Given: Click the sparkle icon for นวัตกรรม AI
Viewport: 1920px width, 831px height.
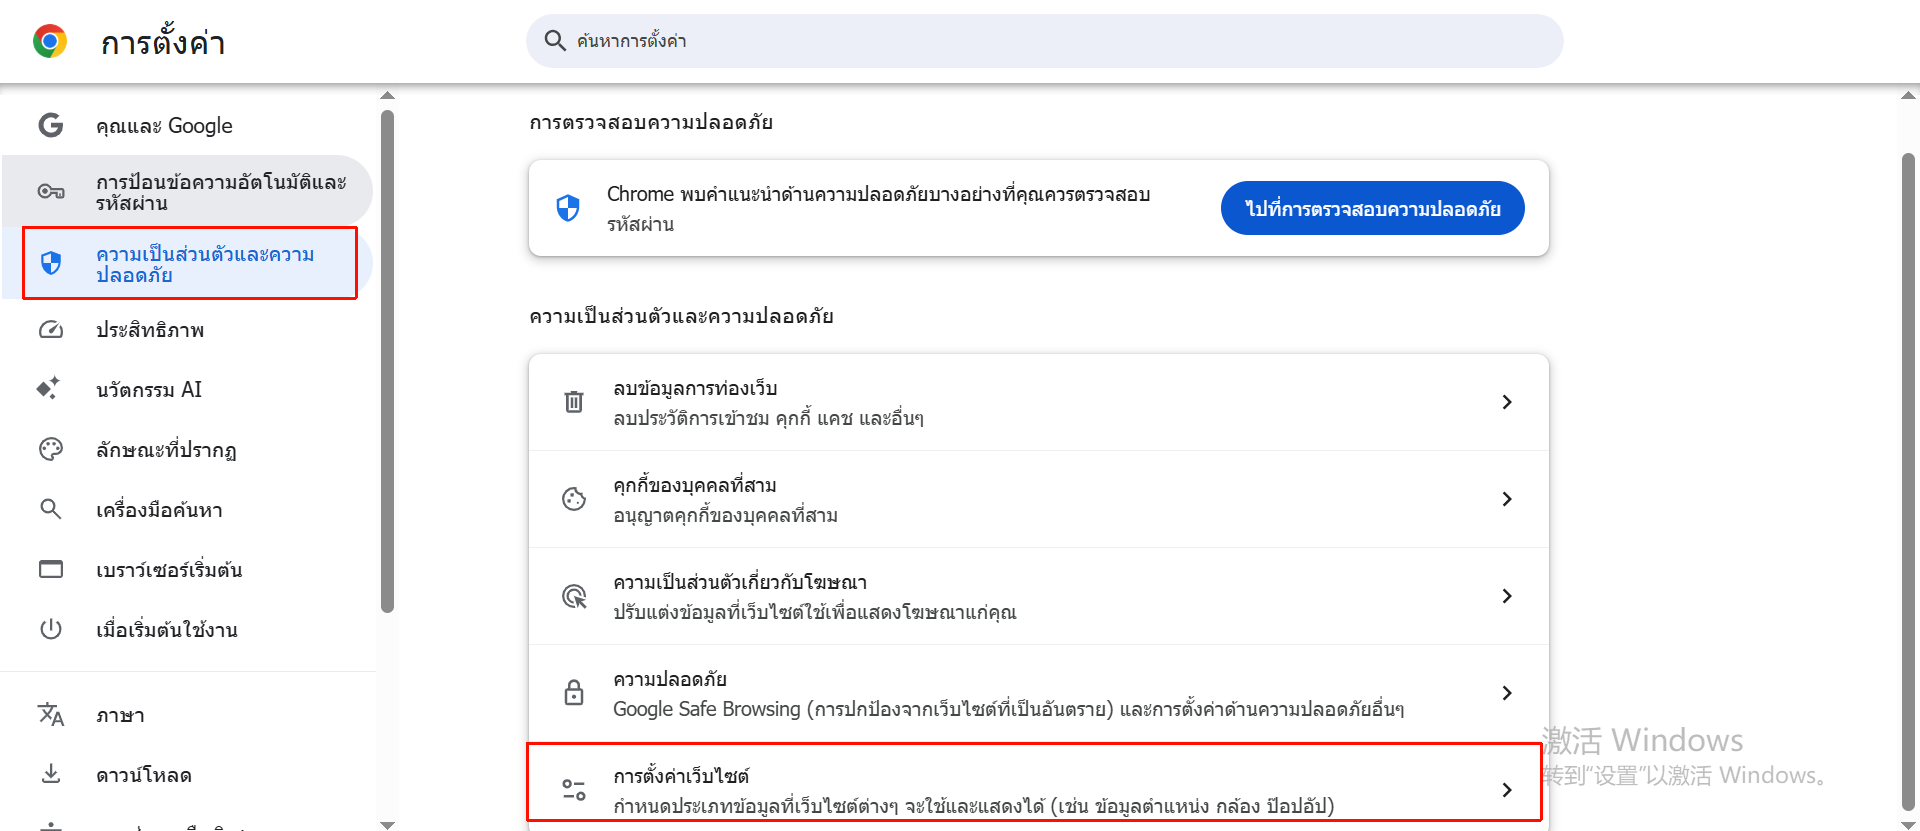Looking at the screenshot, I should click(49, 389).
